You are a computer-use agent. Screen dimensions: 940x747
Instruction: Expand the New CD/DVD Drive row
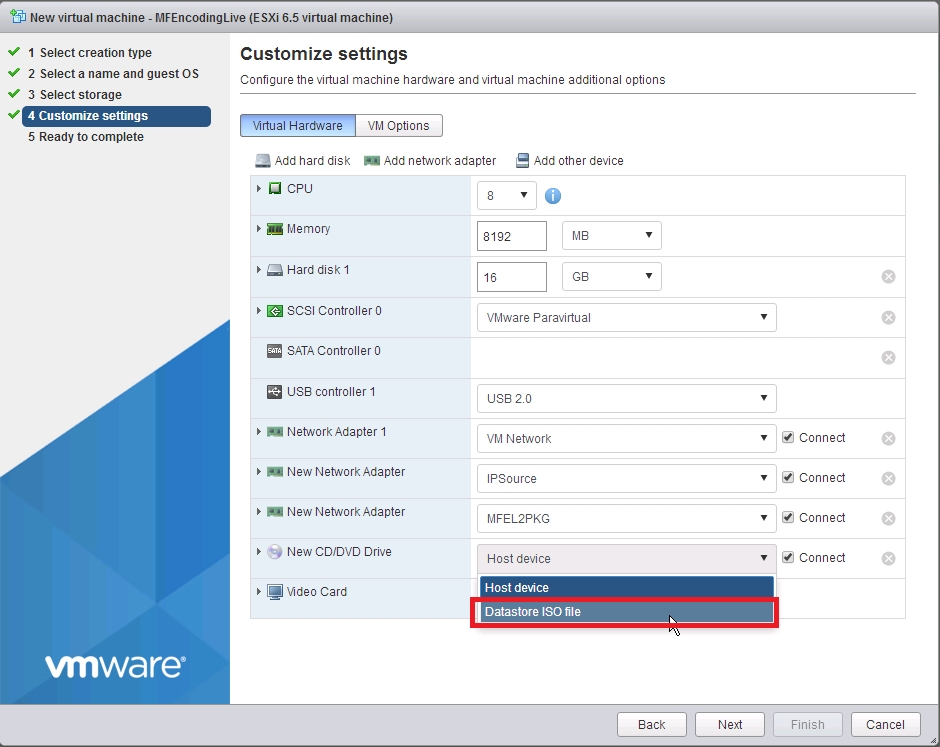point(258,551)
